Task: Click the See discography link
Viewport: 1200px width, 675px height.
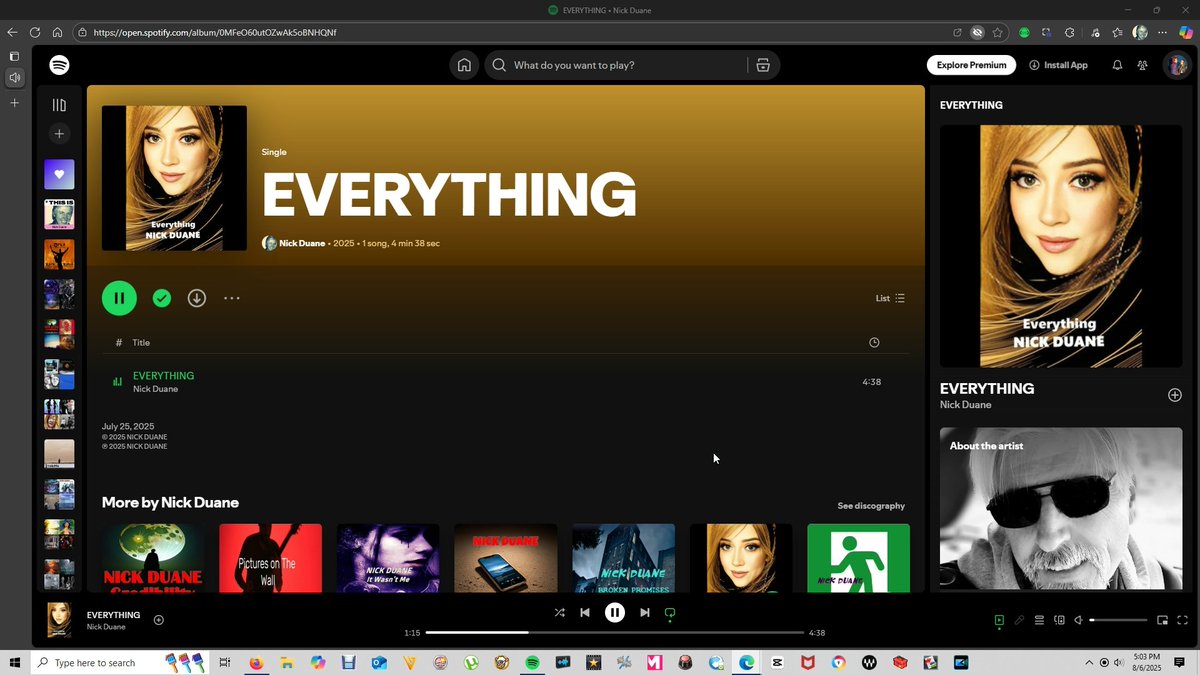Action: 871,506
